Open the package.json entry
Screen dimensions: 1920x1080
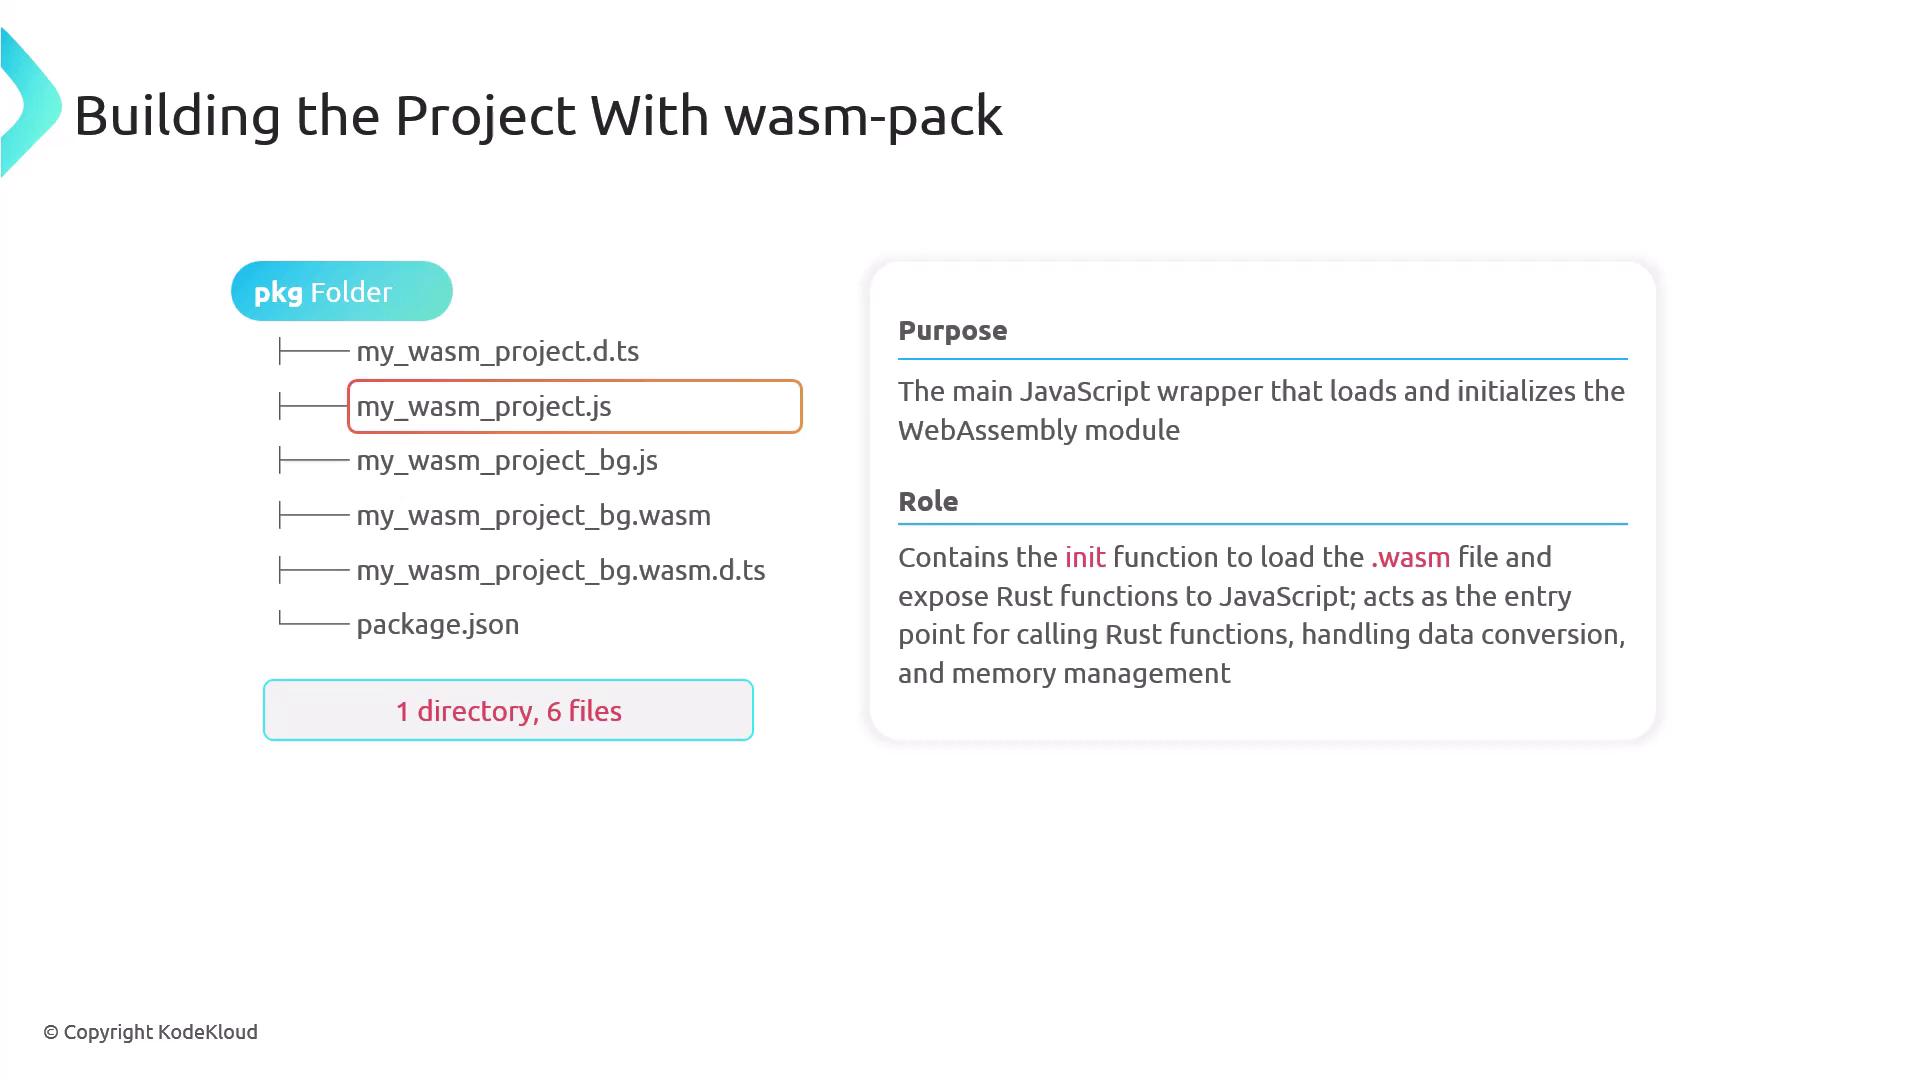[437, 624]
